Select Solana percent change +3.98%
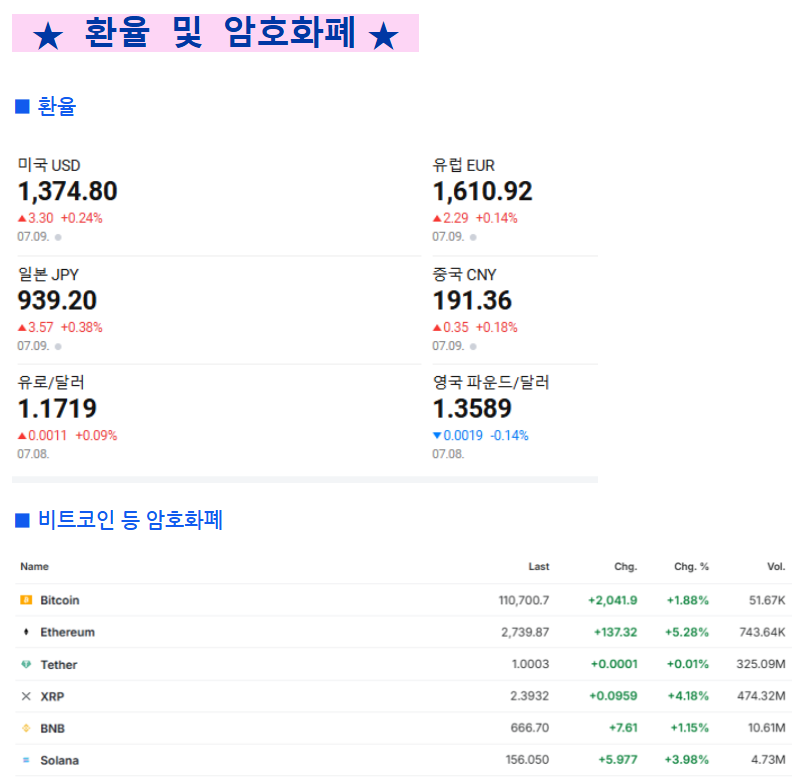This screenshot has height=778, width=797. pyautogui.click(x=687, y=760)
